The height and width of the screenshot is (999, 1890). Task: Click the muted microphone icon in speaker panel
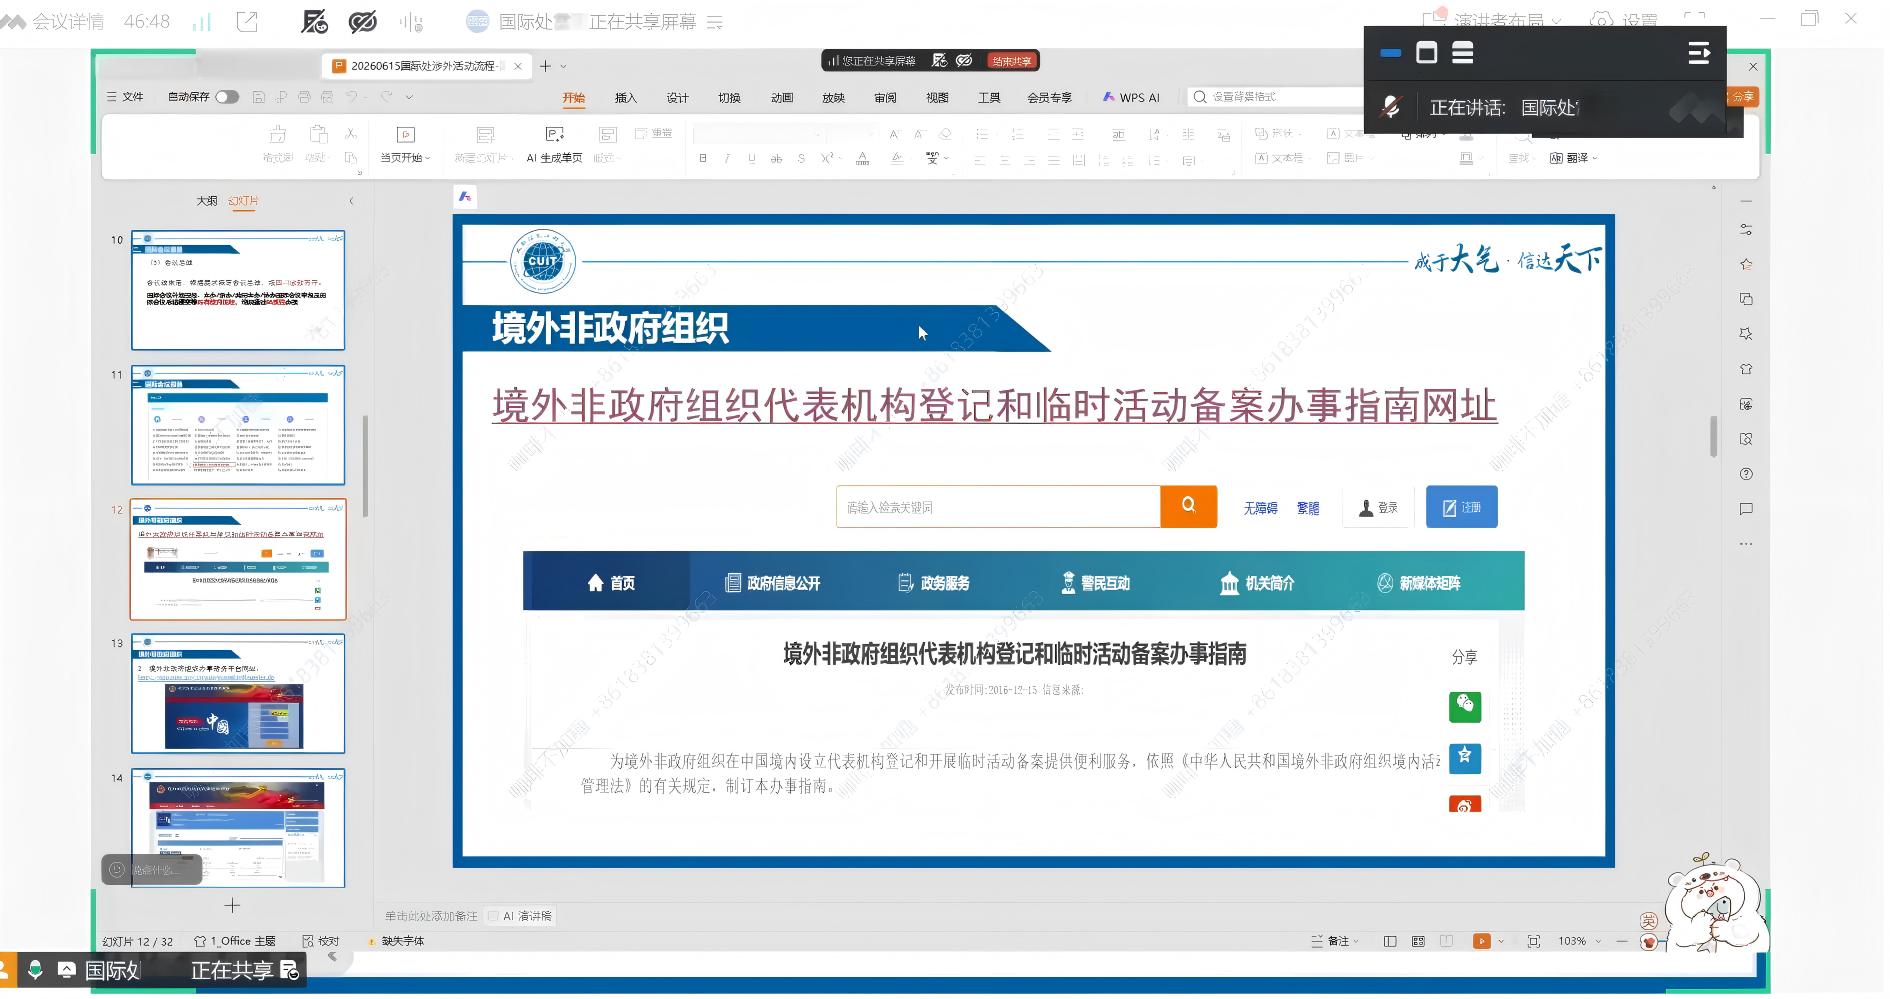pos(1391,107)
